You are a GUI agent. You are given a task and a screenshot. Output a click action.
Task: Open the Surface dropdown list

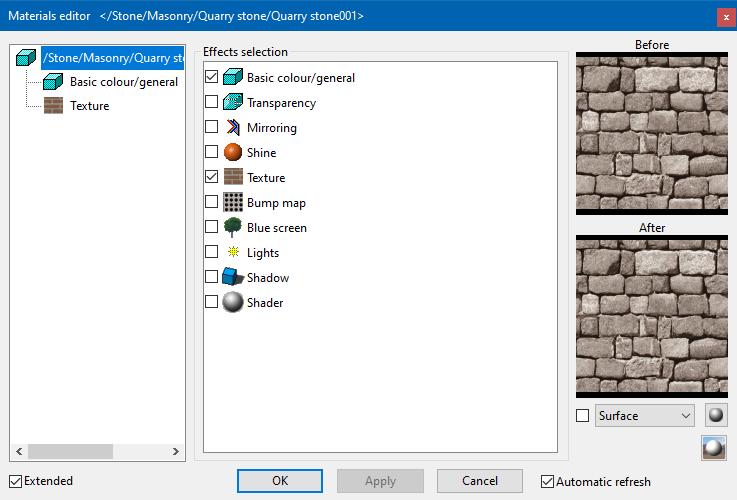[x=644, y=415]
